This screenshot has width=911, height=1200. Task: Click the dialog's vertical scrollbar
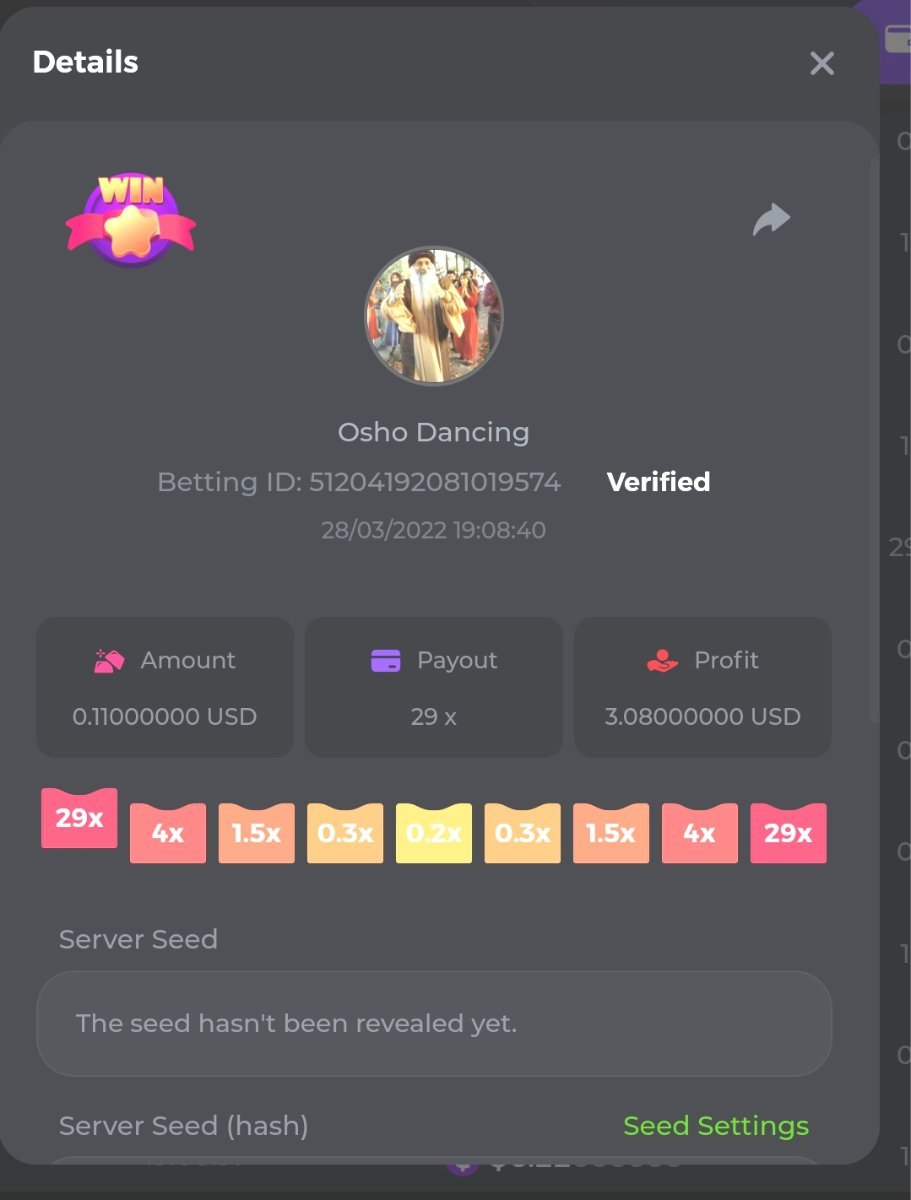click(x=875, y=440)
